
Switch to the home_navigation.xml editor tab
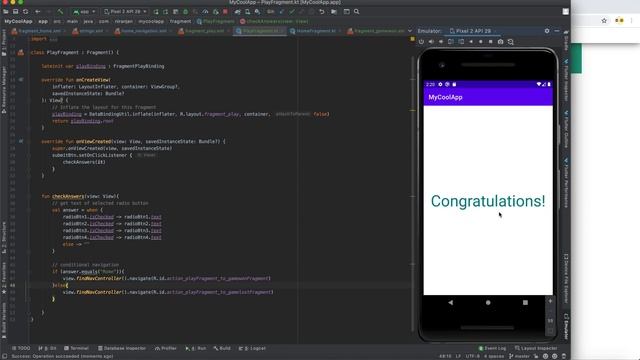point(143,31)
